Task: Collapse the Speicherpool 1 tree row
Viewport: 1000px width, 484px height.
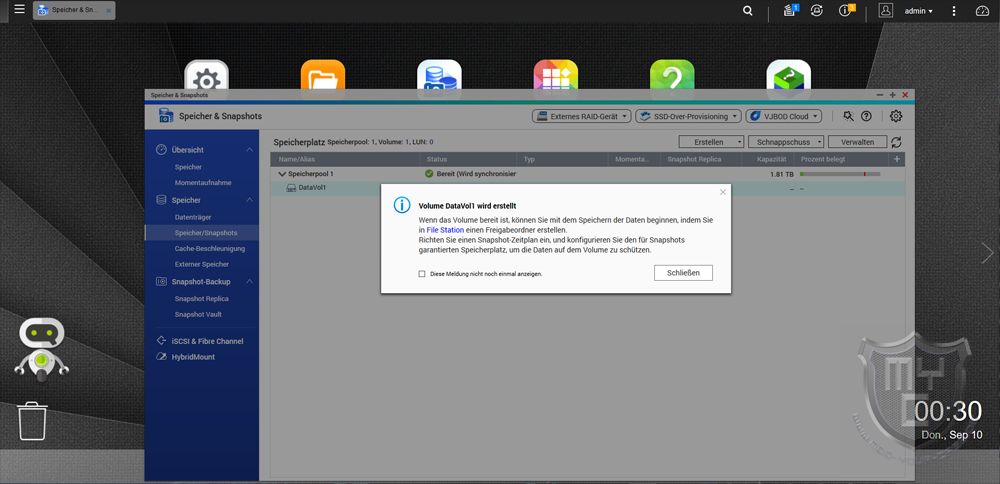Action: pyautogui.click(x=283, y=174)
